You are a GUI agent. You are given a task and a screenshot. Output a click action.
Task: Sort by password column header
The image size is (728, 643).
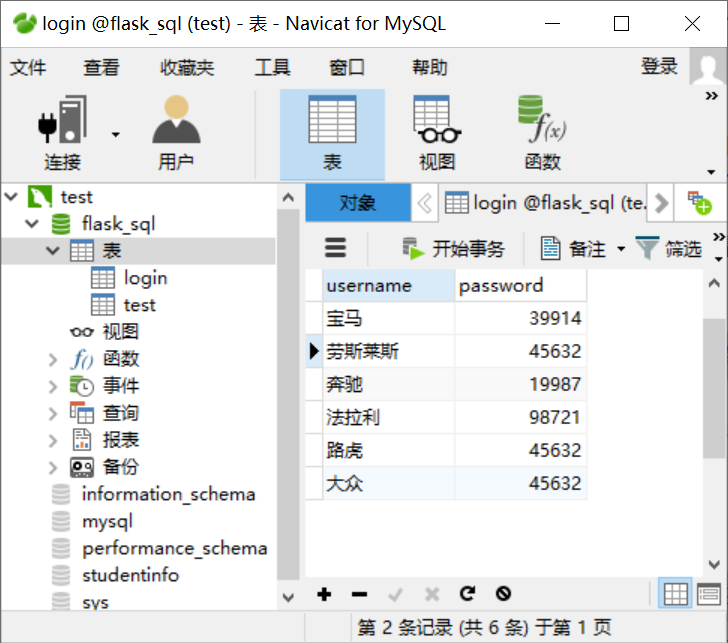520,286
